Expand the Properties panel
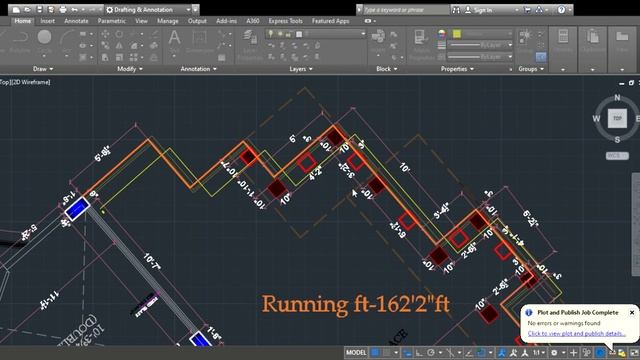Screen dimensions: 640x360 click(x=457, y=69)
